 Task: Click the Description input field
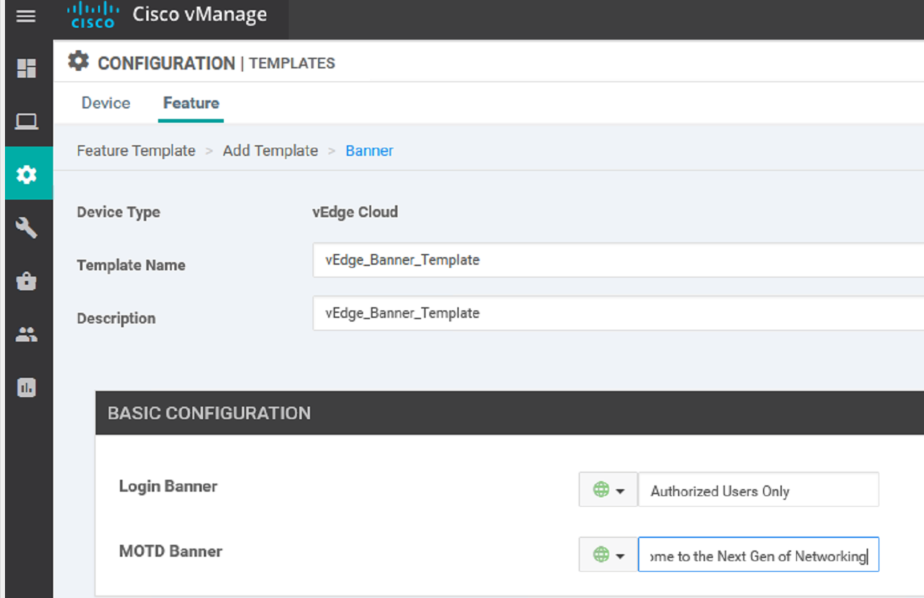point(618,313)
